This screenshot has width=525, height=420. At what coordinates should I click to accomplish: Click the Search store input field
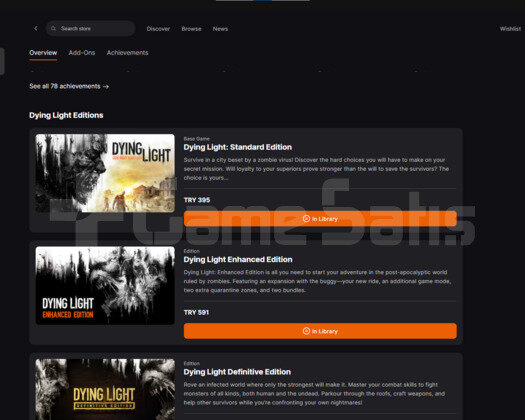[90, 28]
